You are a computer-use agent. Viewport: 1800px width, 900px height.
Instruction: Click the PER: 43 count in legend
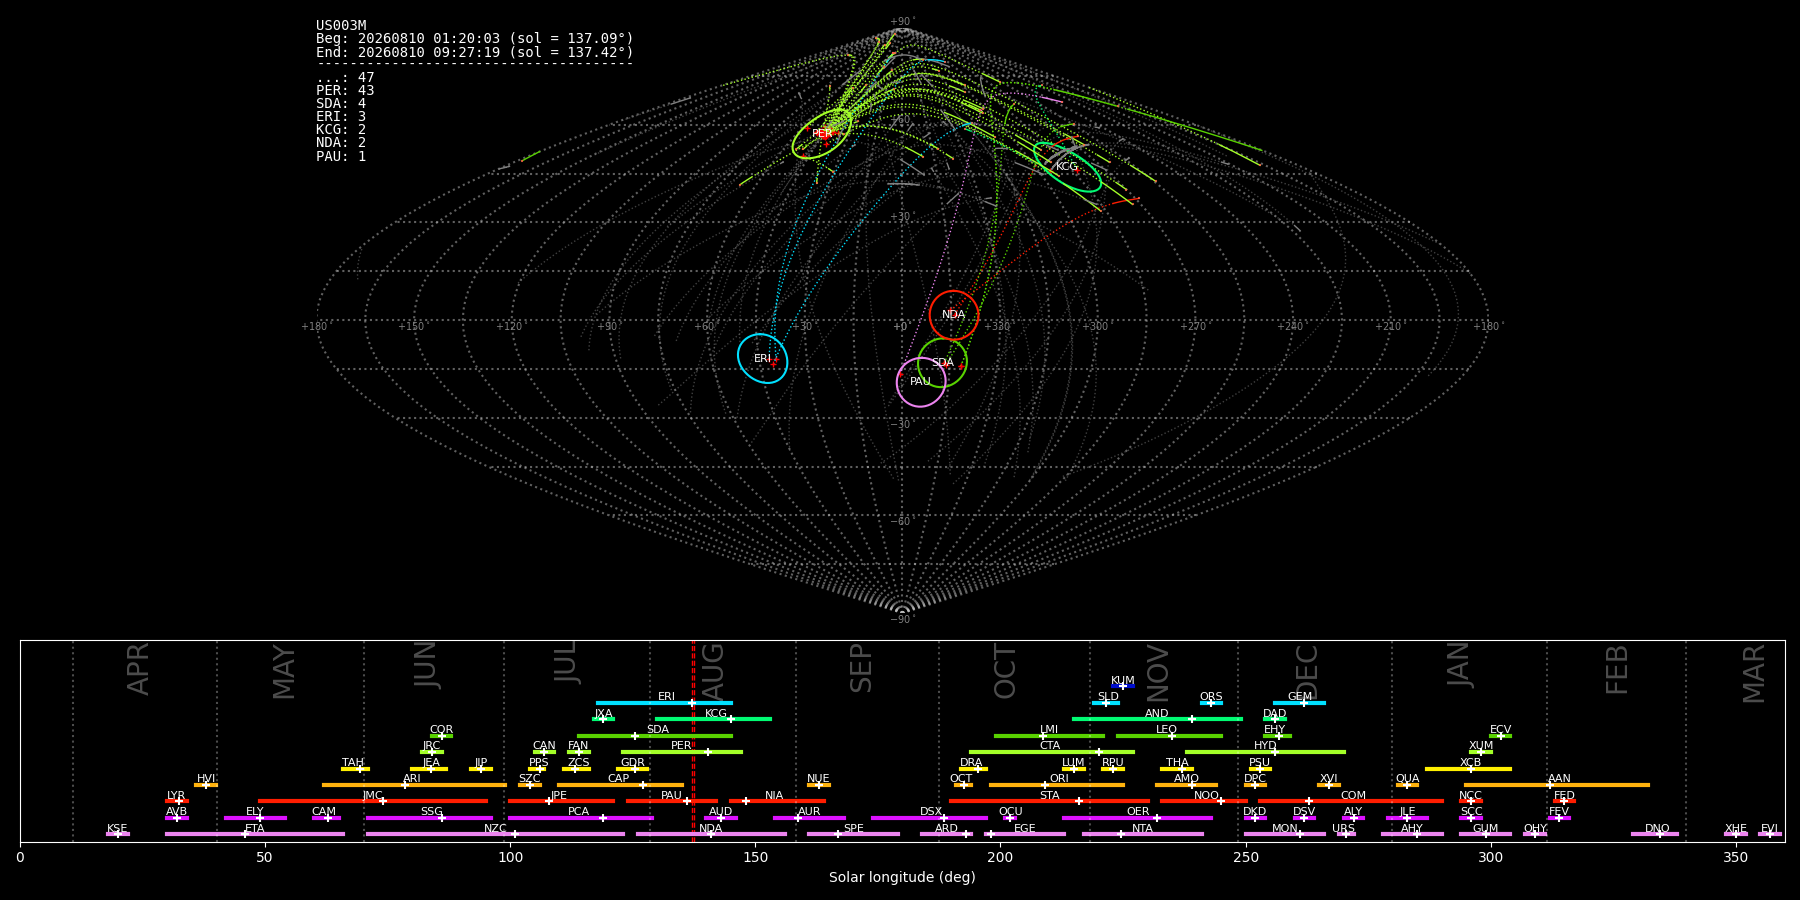coord(345,91)
